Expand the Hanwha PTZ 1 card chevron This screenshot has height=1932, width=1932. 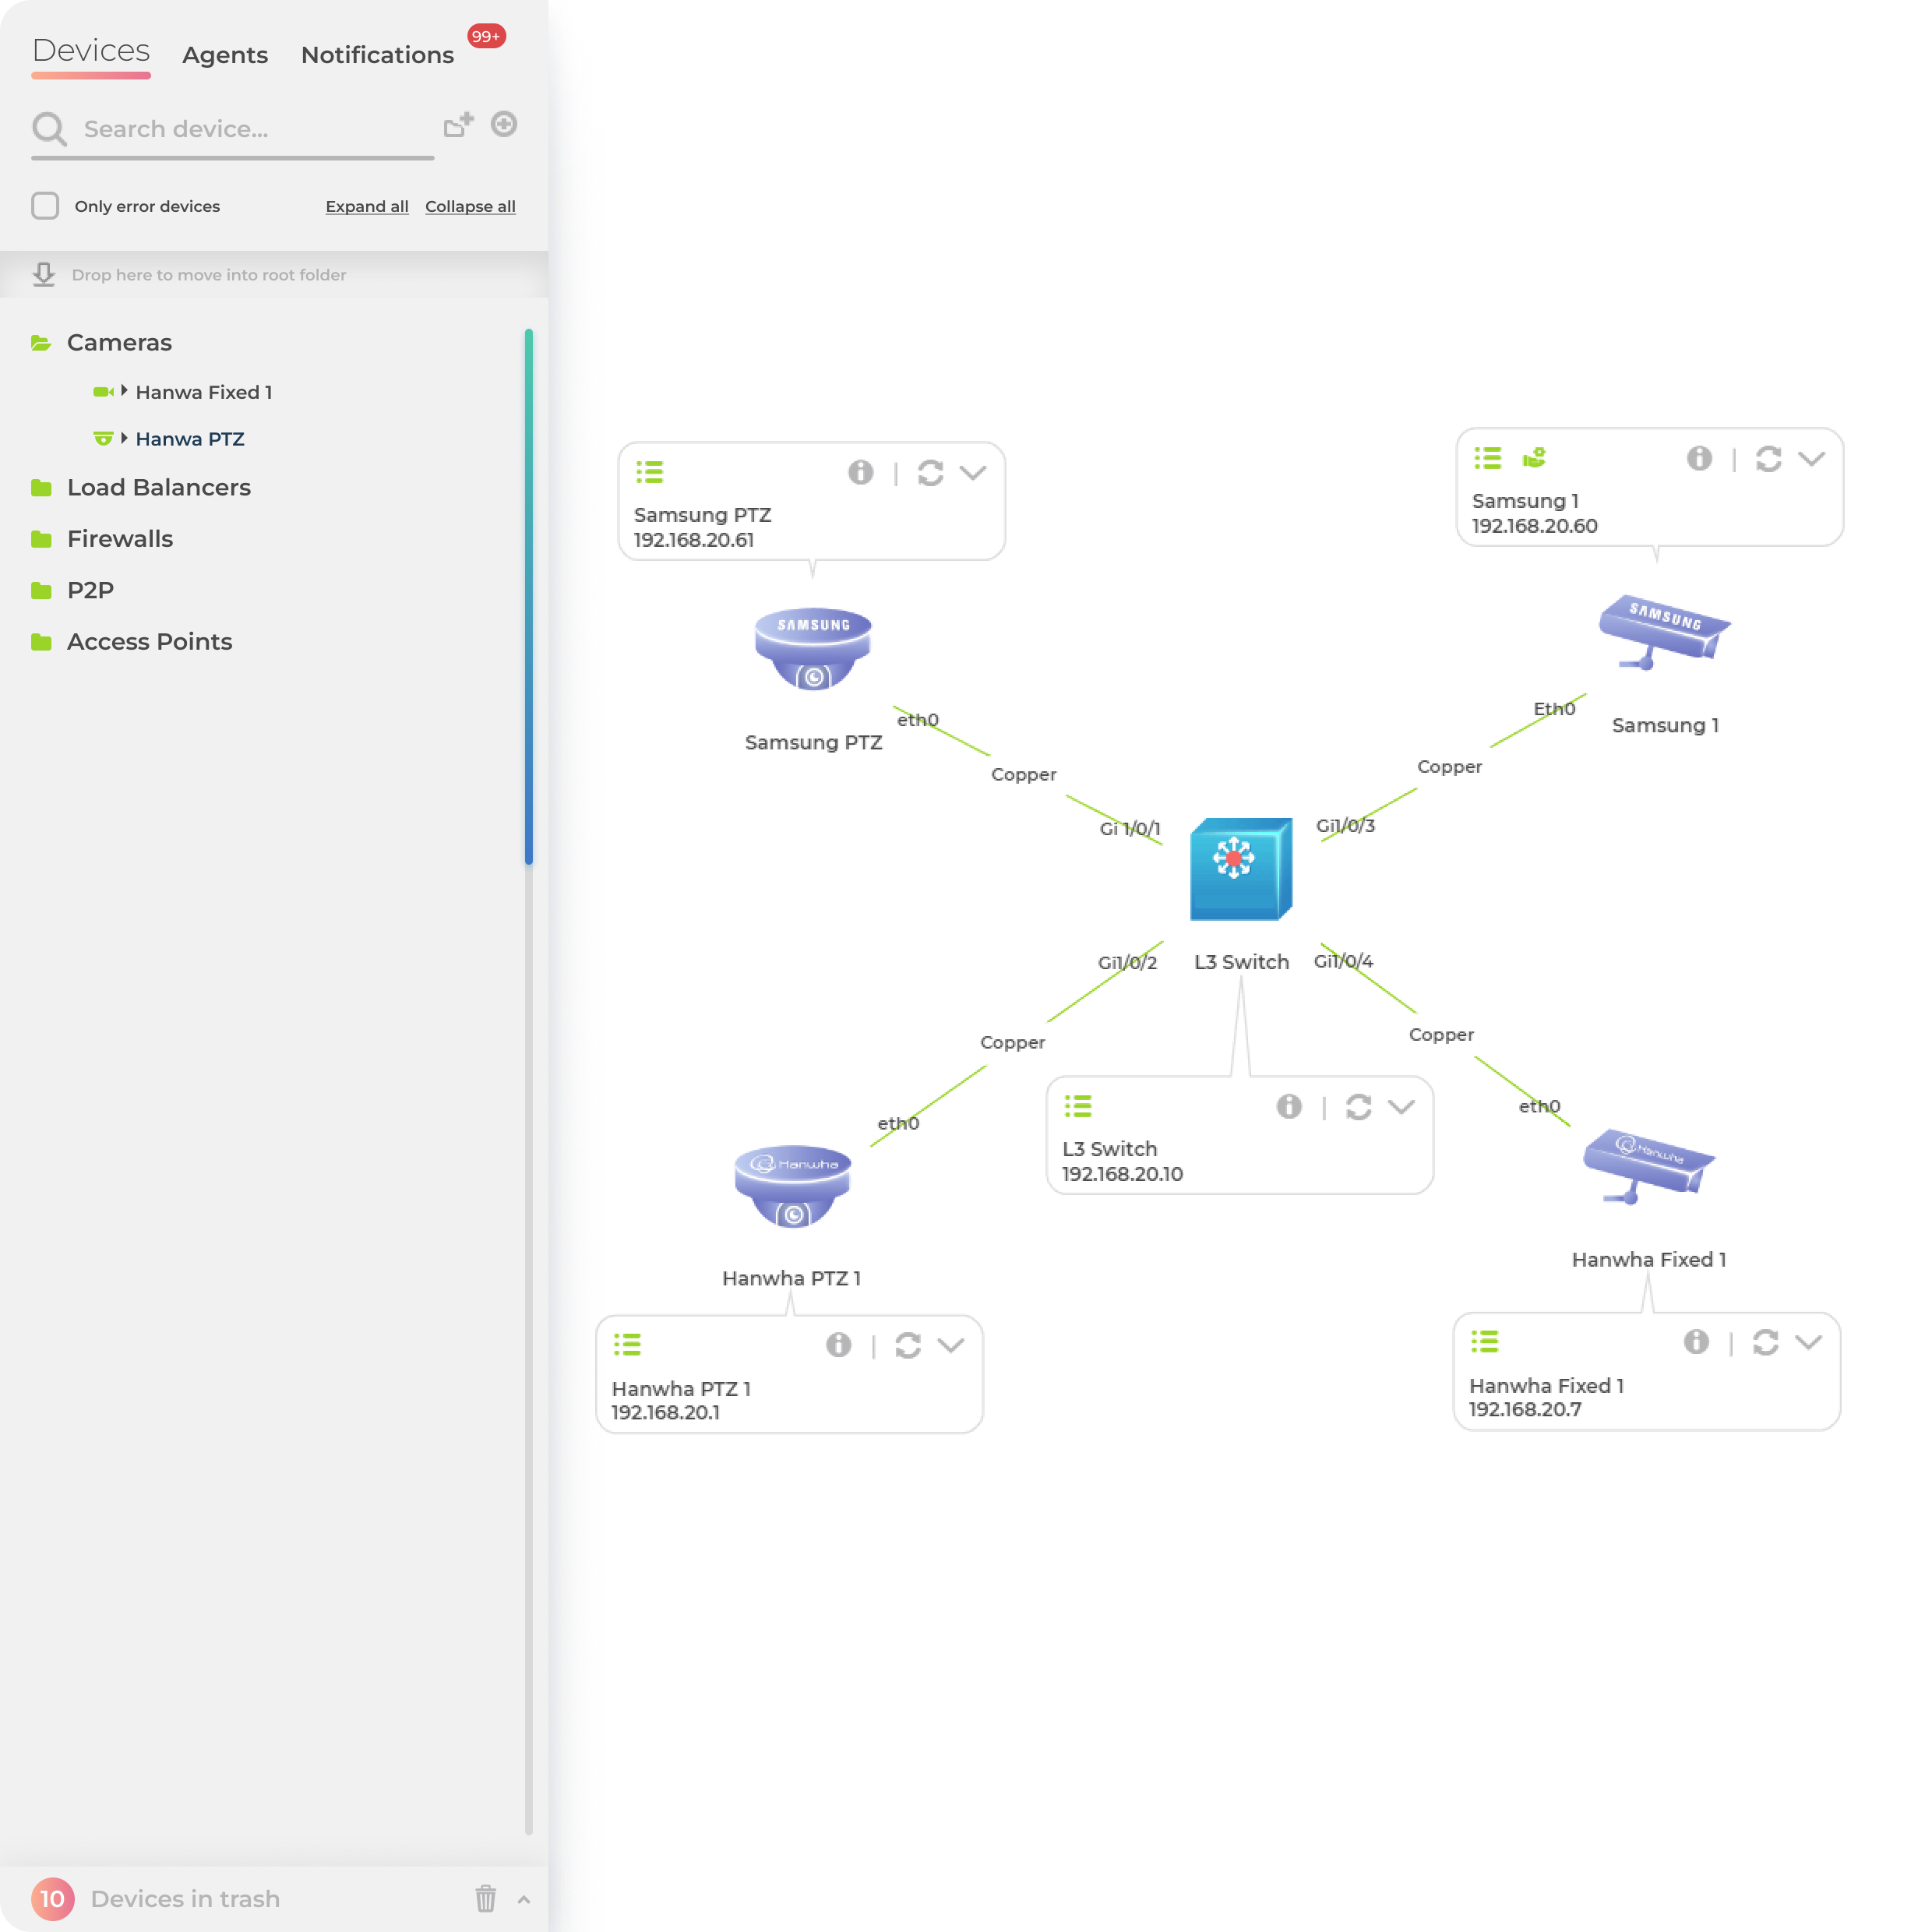tap(951, 1346)
